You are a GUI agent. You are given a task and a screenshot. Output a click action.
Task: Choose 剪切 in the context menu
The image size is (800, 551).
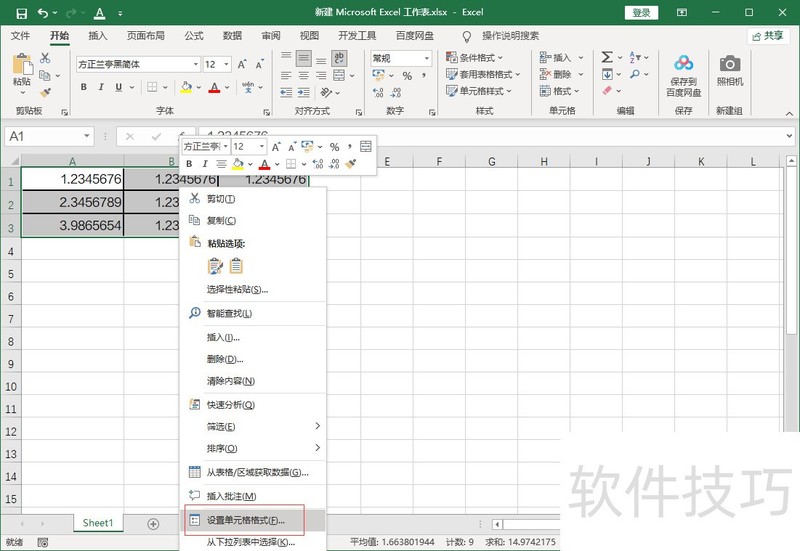point(253,199)
